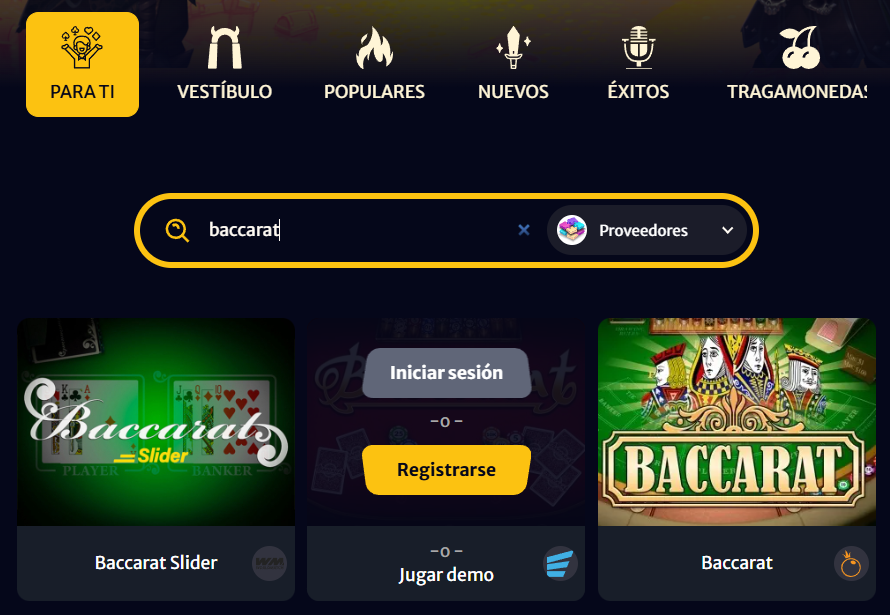Clear the baccarat search text
This screenshot has width=890, height=615.
524,230
